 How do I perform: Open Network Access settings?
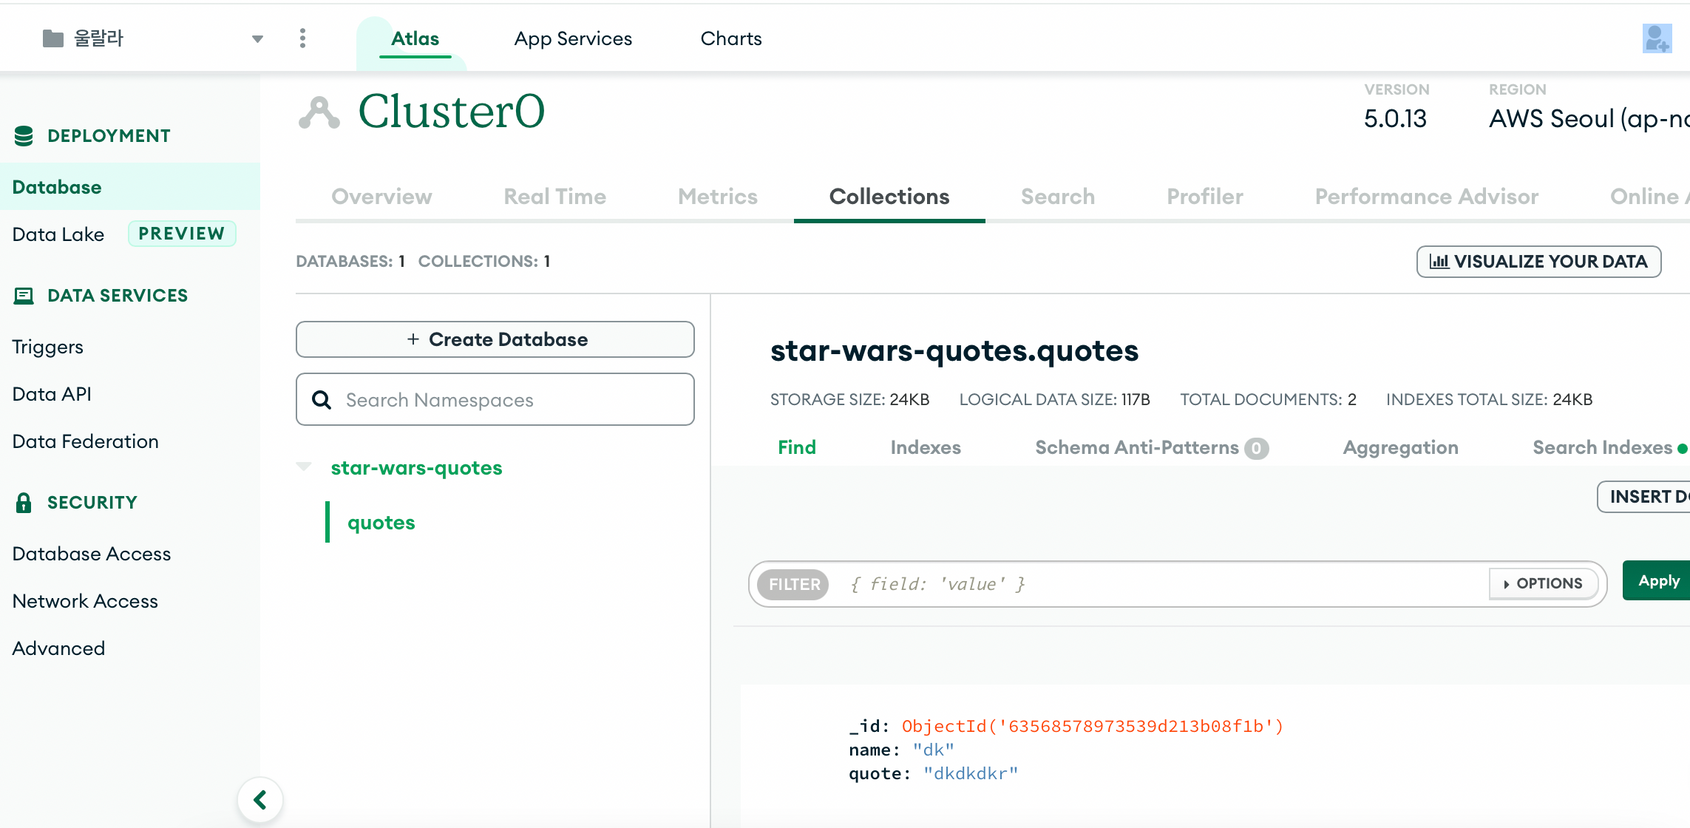coord(85,601)
